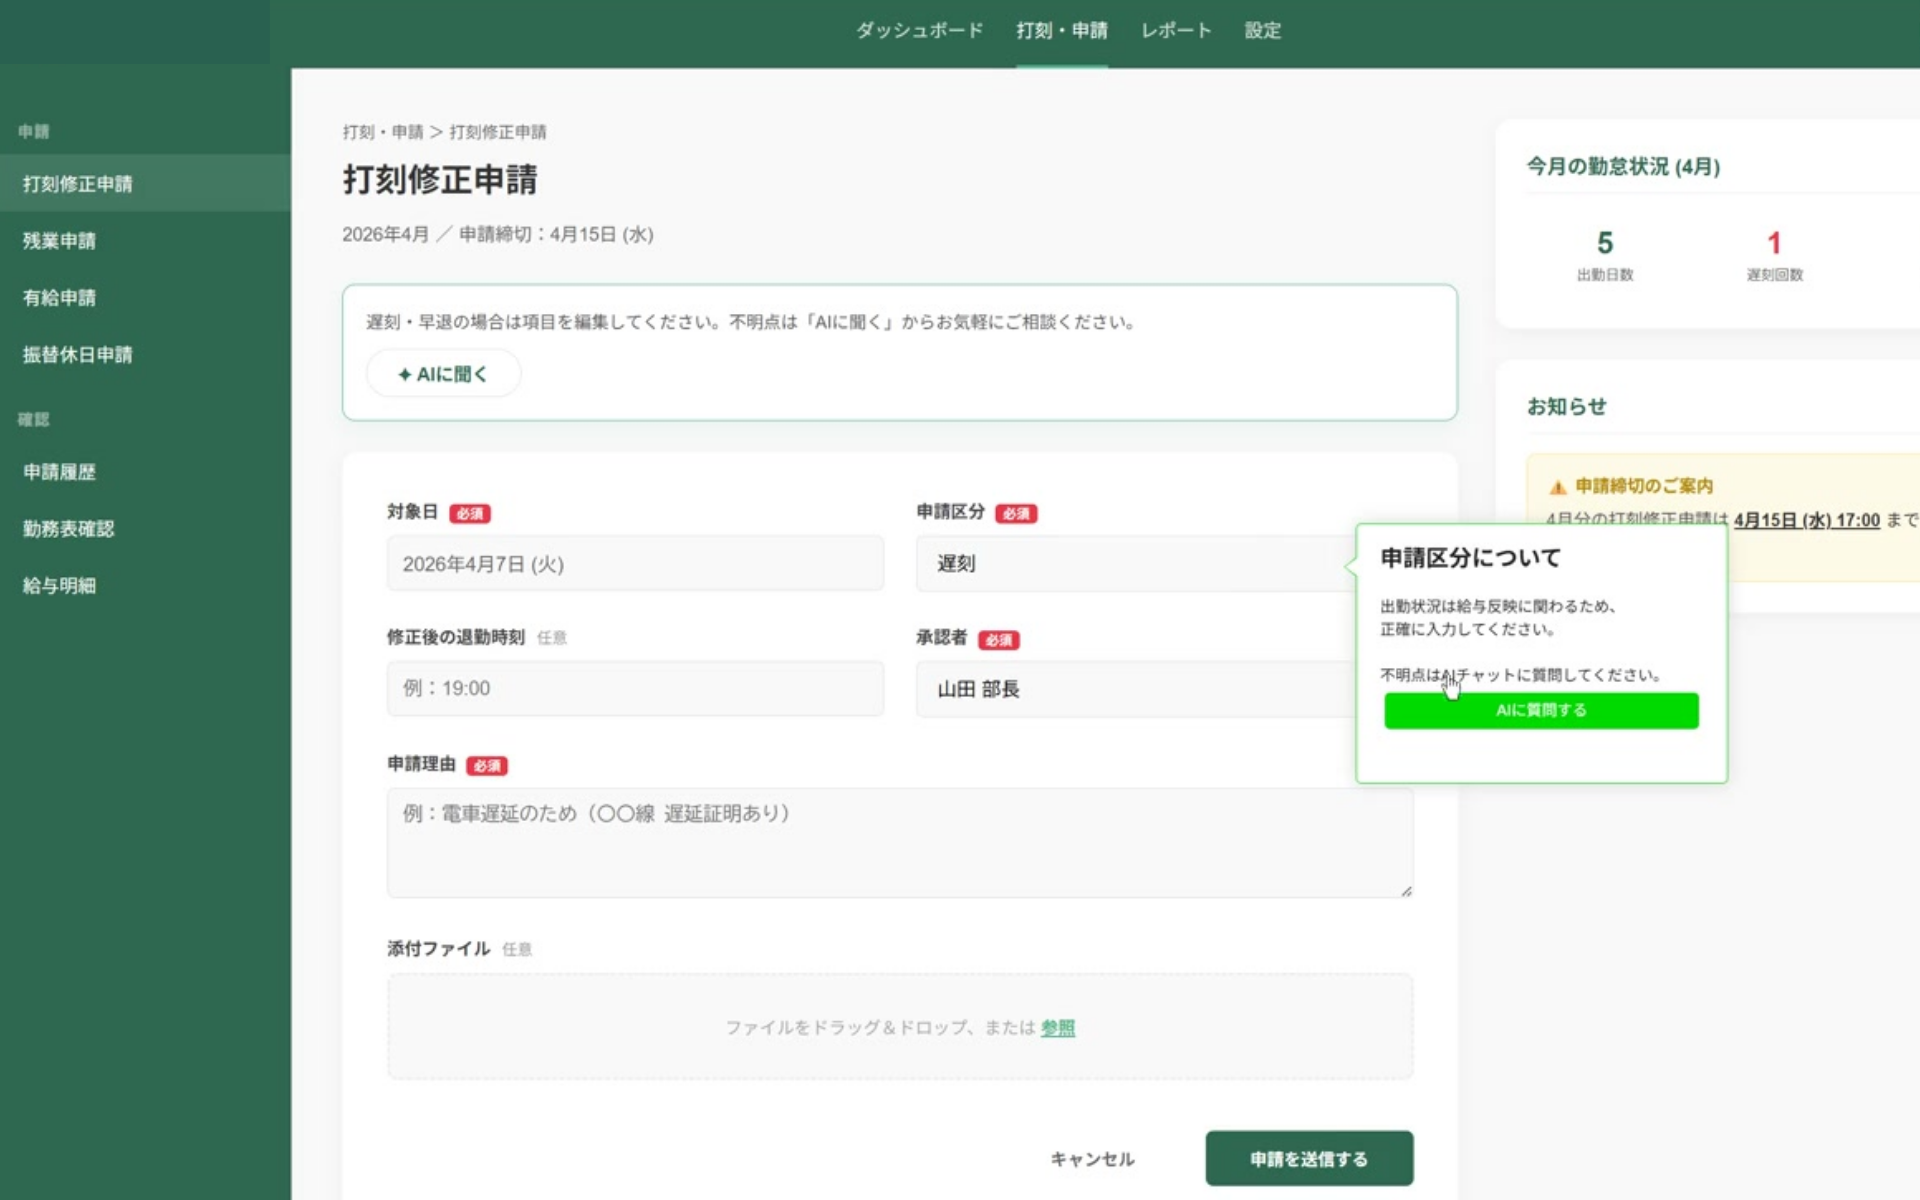The height and width of the screenshot is (1200, 1920).
Task: Open 振替休日申請 from the sidebar
Action: point(78,355)
